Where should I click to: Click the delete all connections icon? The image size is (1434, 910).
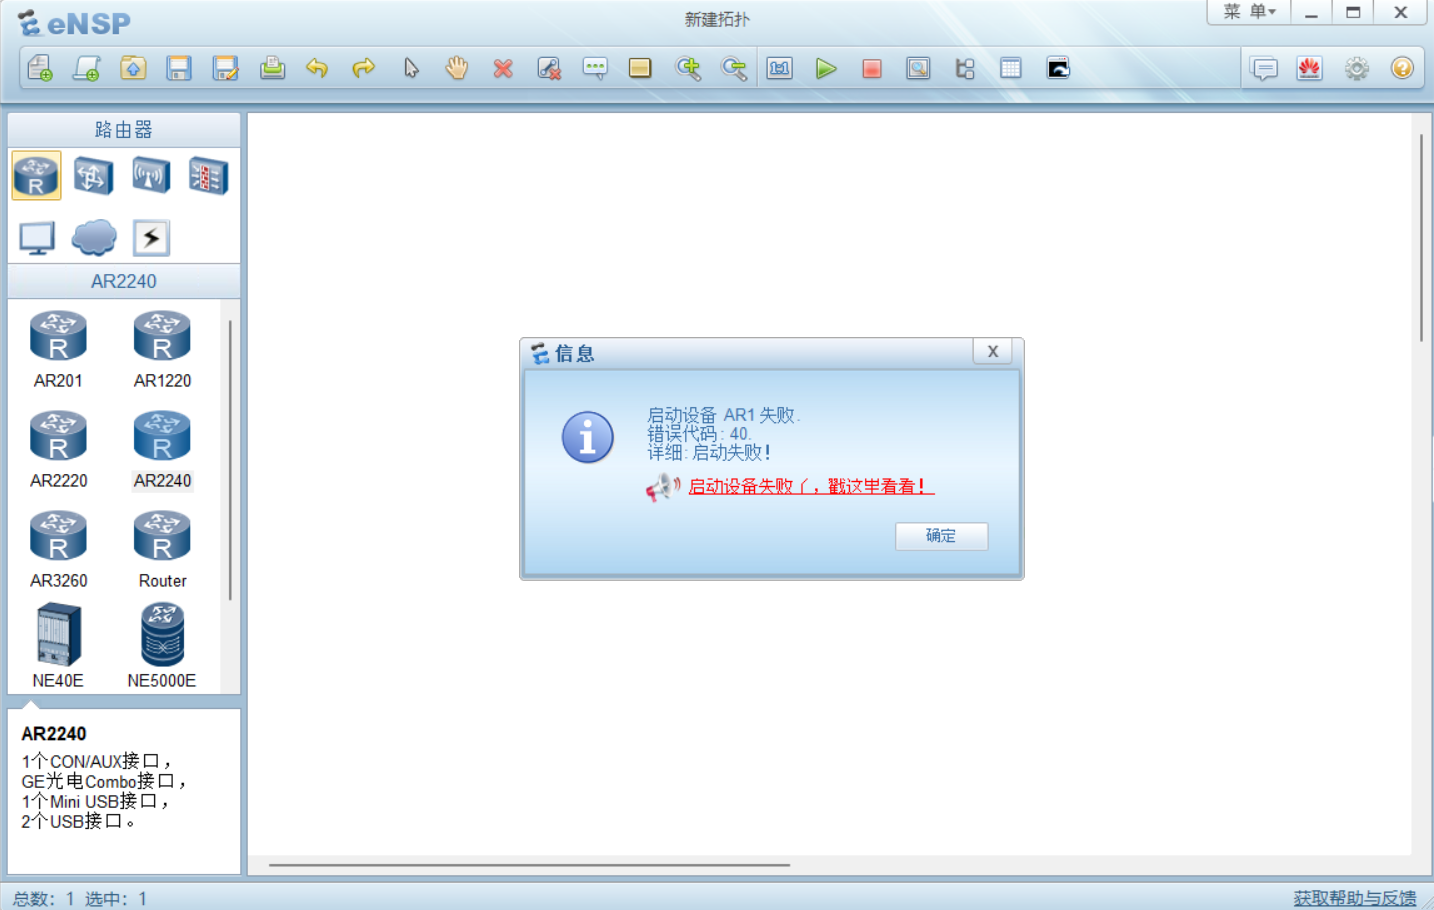(549, 68)
